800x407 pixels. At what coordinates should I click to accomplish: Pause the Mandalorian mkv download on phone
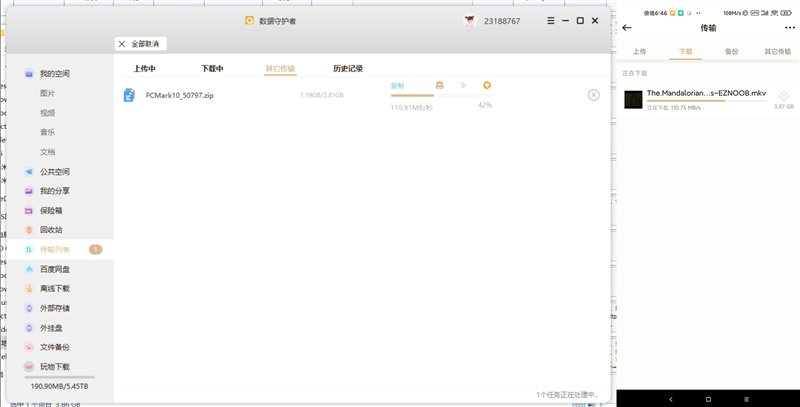coord(783,96)
